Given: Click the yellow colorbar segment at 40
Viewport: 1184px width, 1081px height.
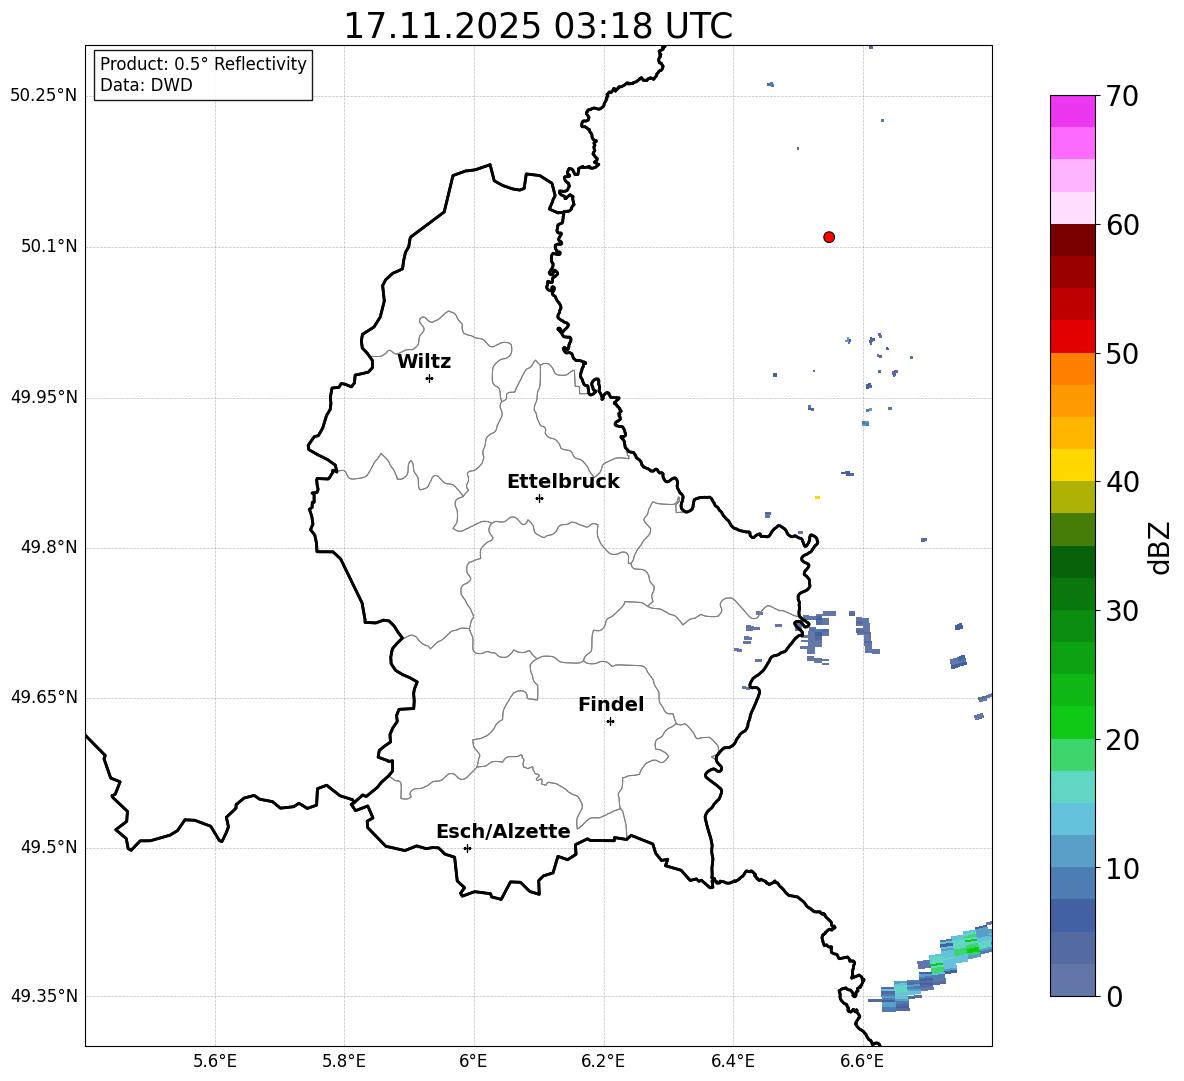Looking at the screenshot, I should coord(1072,465).
